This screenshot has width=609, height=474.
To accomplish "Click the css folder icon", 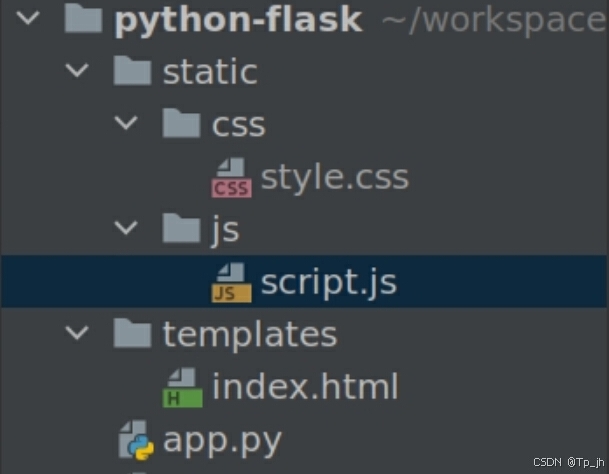I will point(181,123).
